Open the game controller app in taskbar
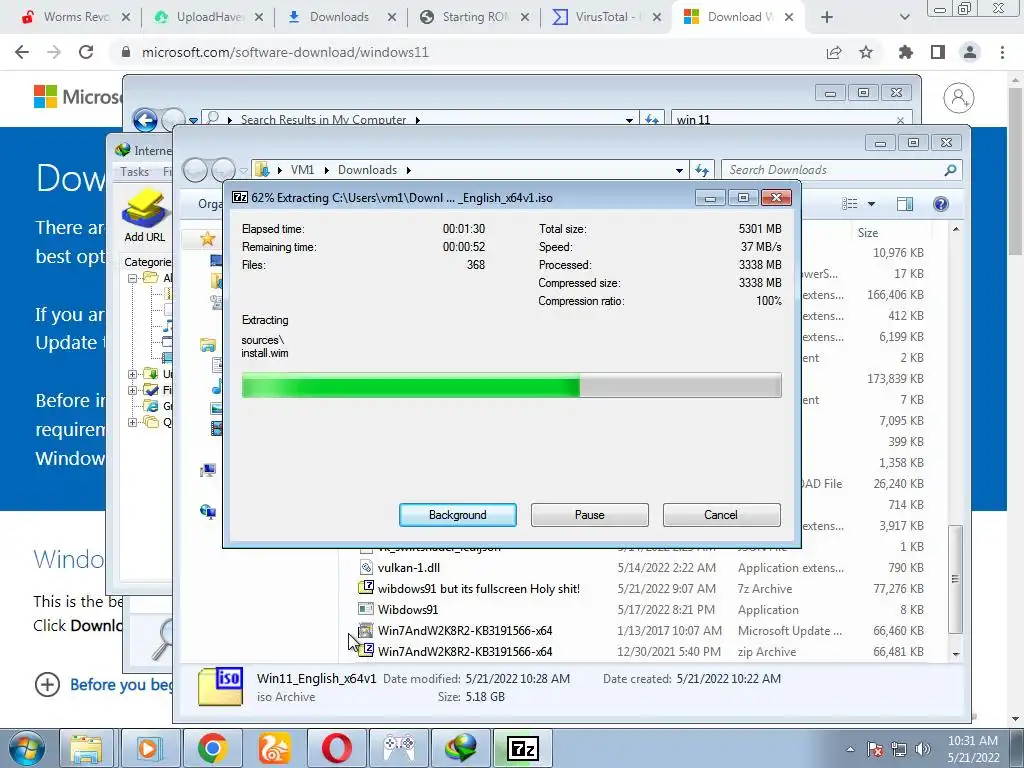The image size is (1024, 768). (398, 748)
